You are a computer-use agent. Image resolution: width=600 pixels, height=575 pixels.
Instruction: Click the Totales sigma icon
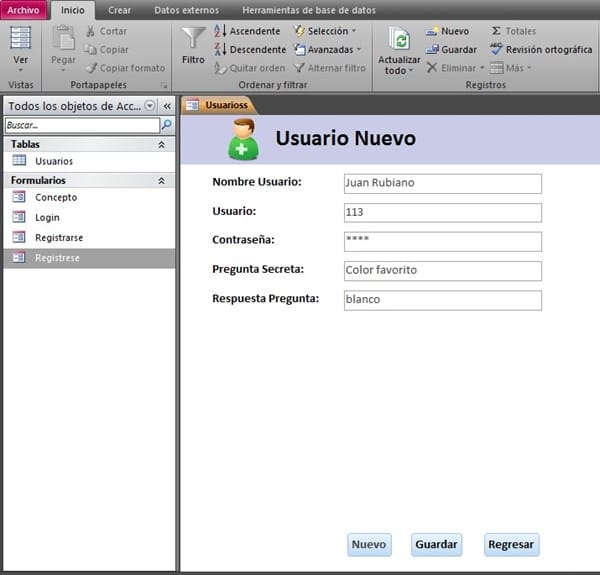(x=496, y=31)
